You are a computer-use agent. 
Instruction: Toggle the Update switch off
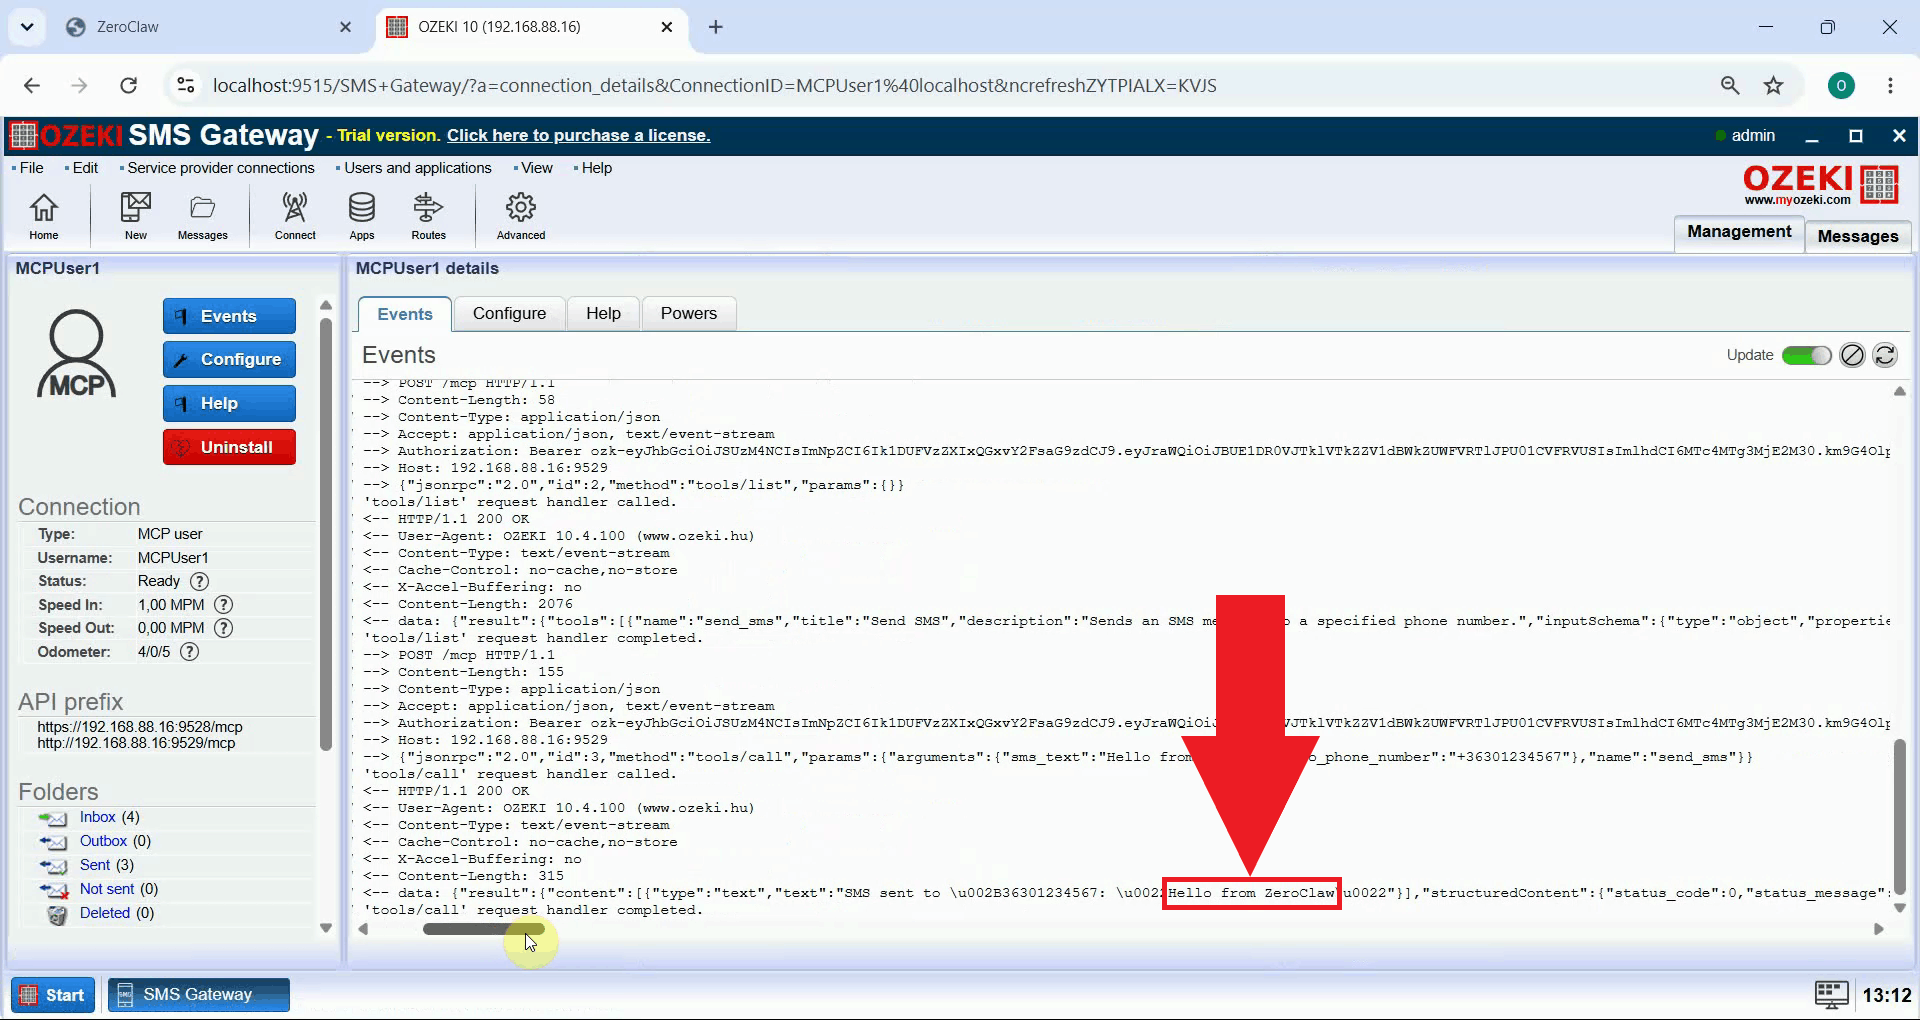point(1806,355)
